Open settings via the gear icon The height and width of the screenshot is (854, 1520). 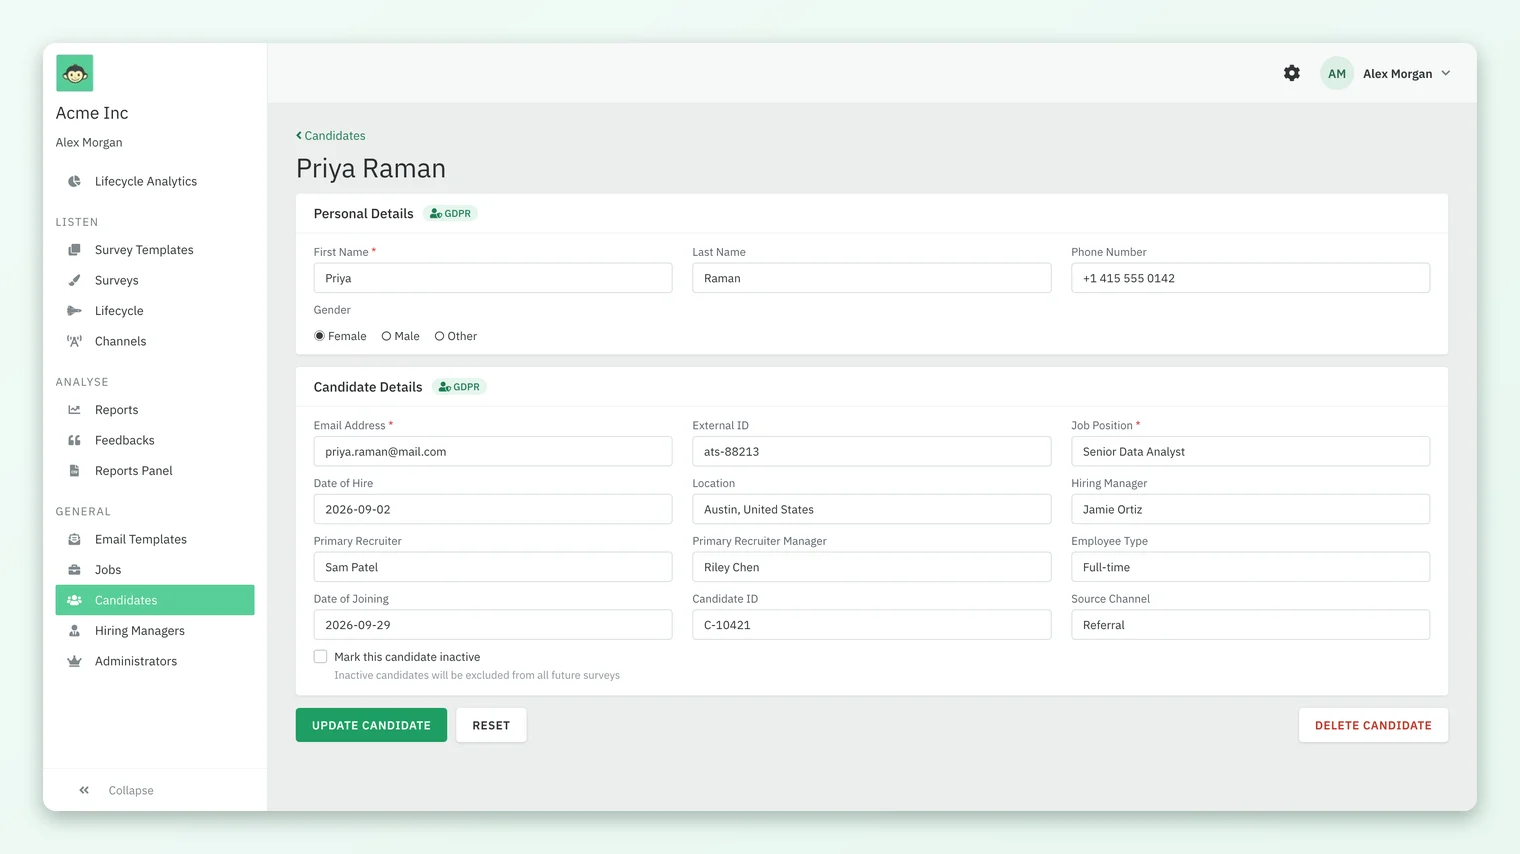1292,73
